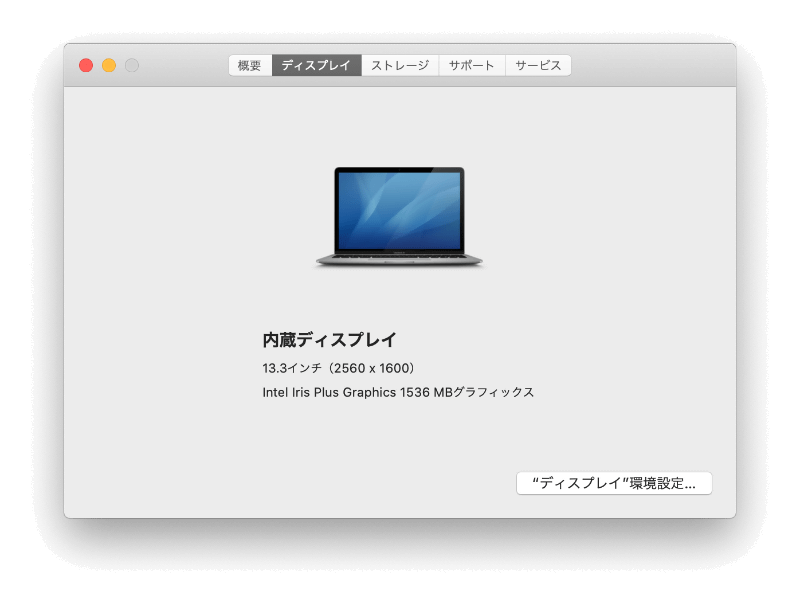Image resolution: width=800 pixels, height=603 pixels.
Task: Open "ディスプレイ"環境設定 preferences
Action: click(x=612, y=483)
